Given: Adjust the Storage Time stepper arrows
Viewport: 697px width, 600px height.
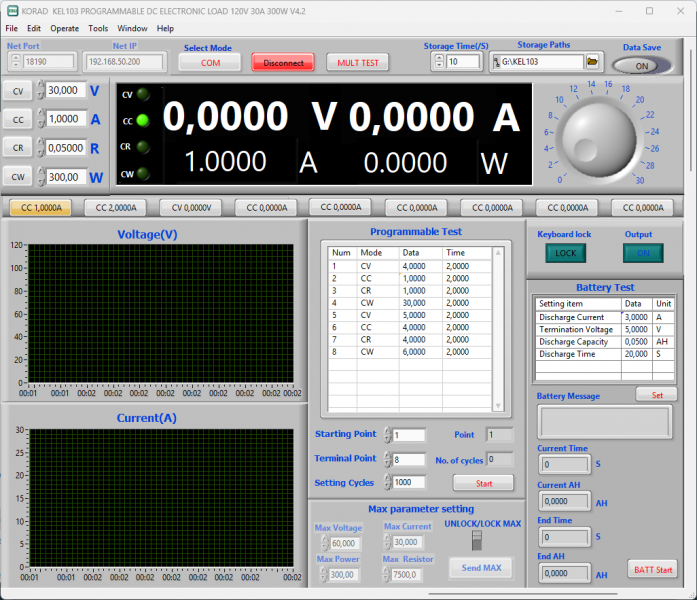Looking at the screenshot, I should pos(439,62).
